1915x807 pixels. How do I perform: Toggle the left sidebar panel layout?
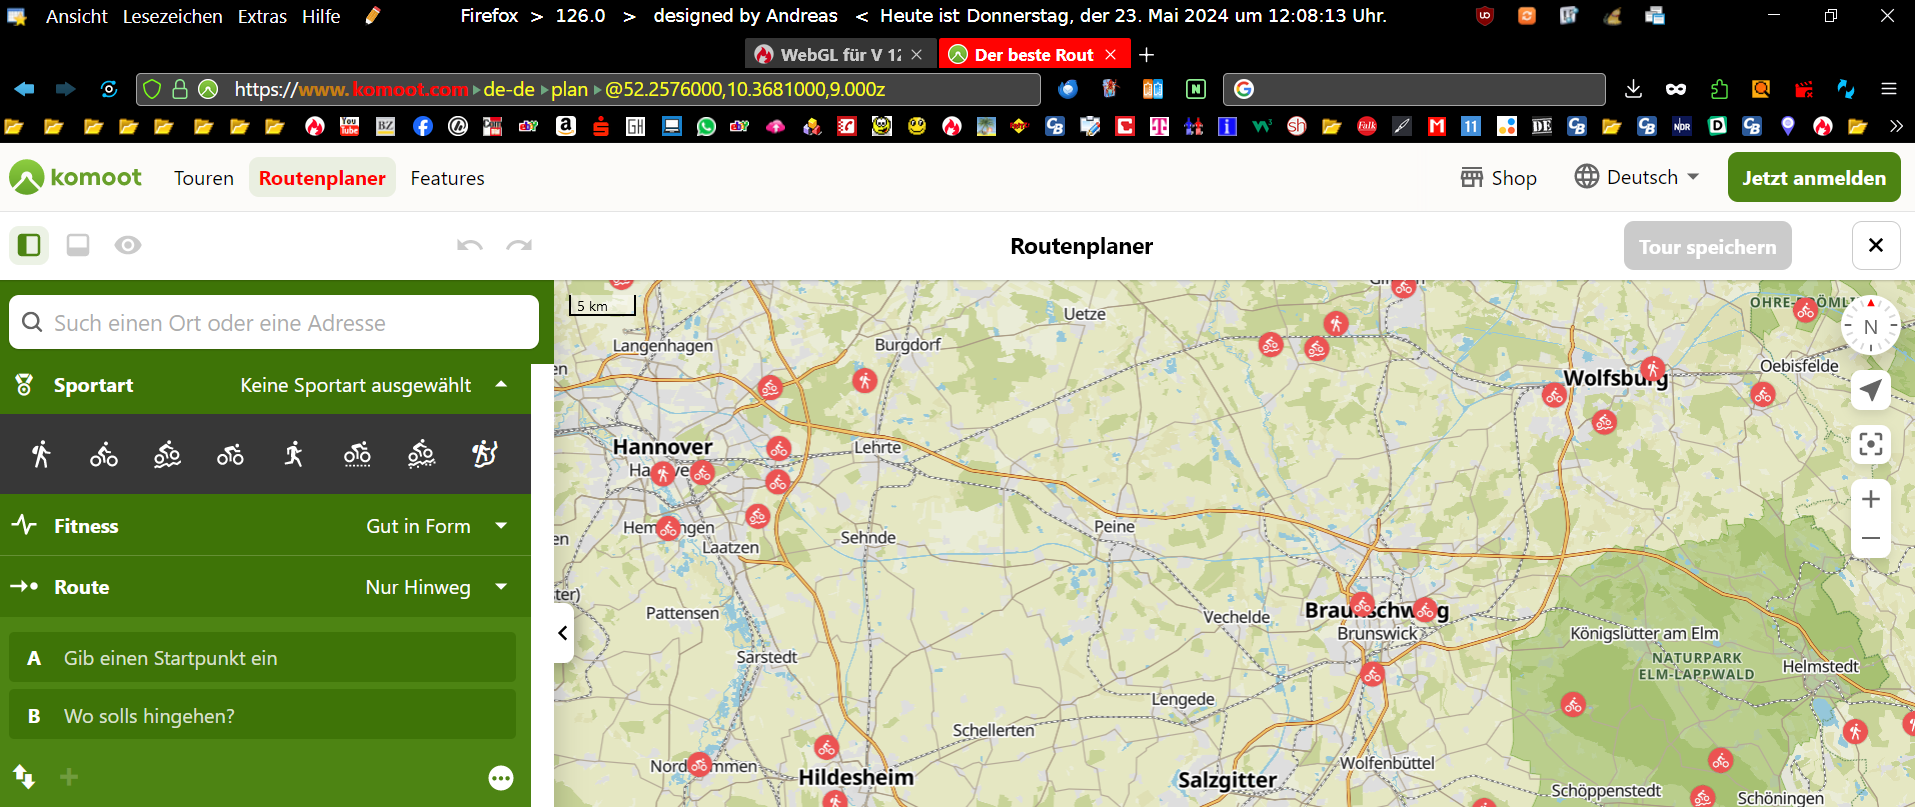pyautogui.click(x=29, y=245)
